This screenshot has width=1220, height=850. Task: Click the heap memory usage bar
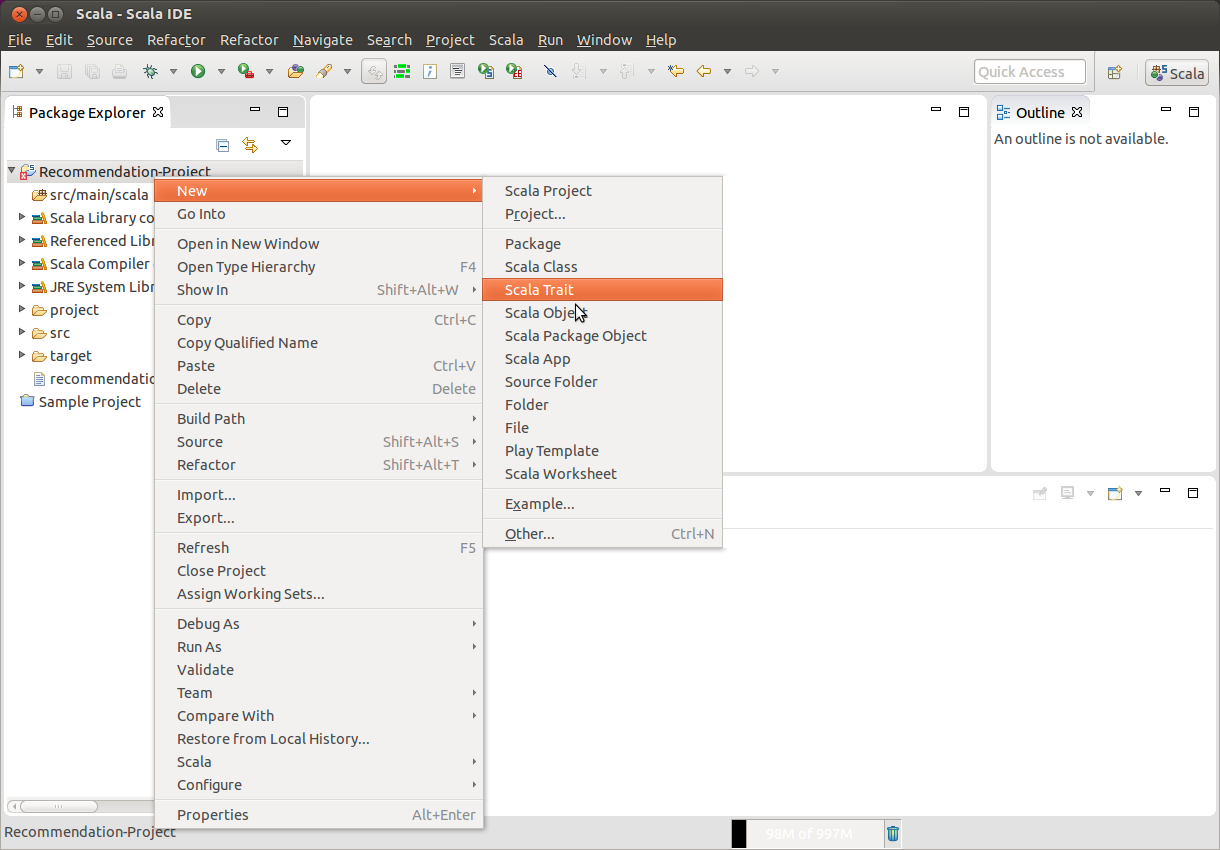[x=807, y=834]
